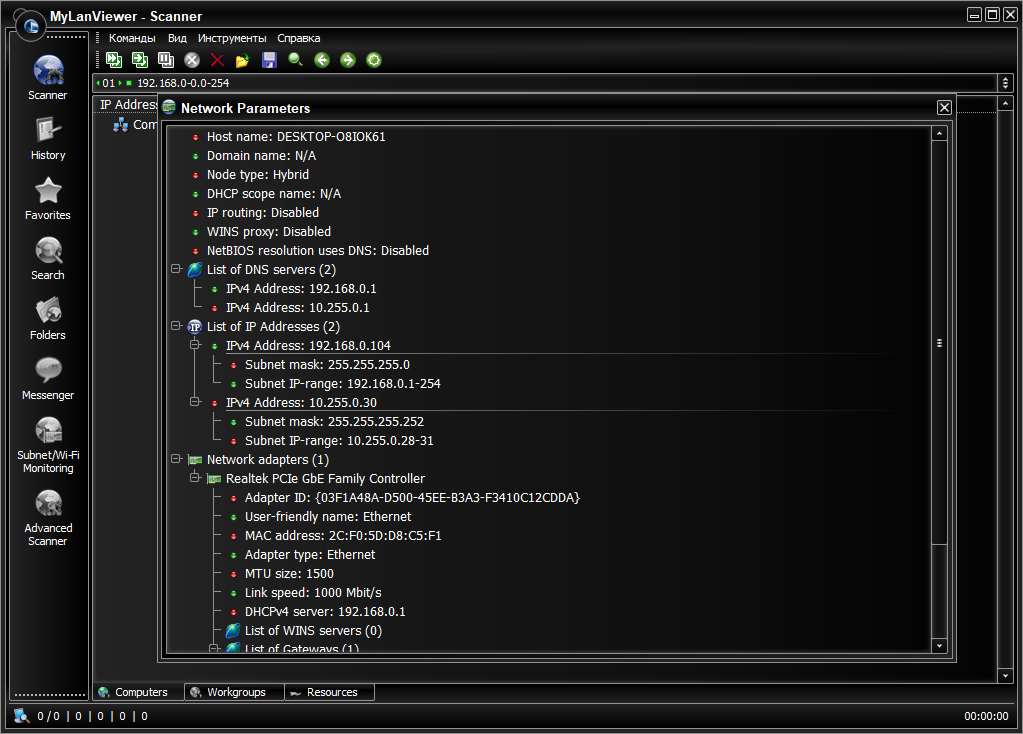Go back with the green left arrow icon
The width and height of the screenshot is (1023, 734).
pos(322,60)
